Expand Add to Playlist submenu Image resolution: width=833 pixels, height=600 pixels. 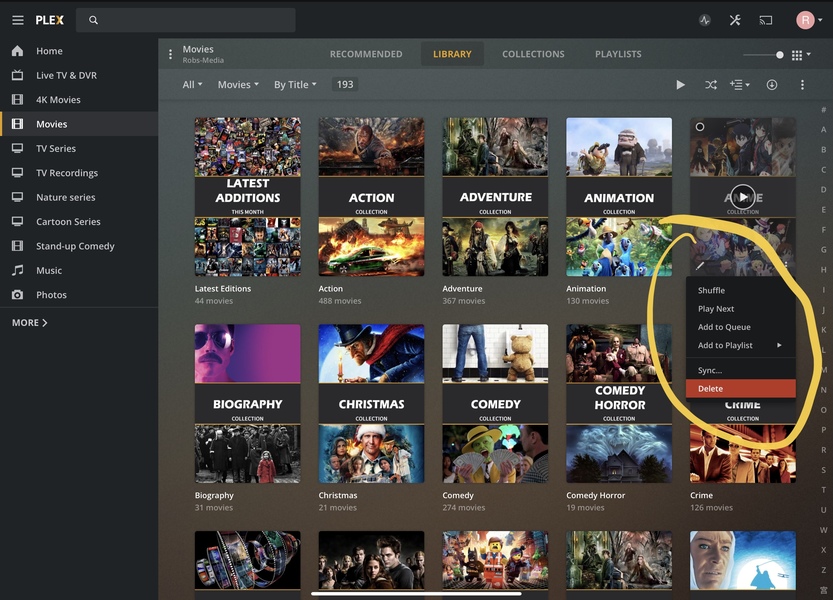741,345
